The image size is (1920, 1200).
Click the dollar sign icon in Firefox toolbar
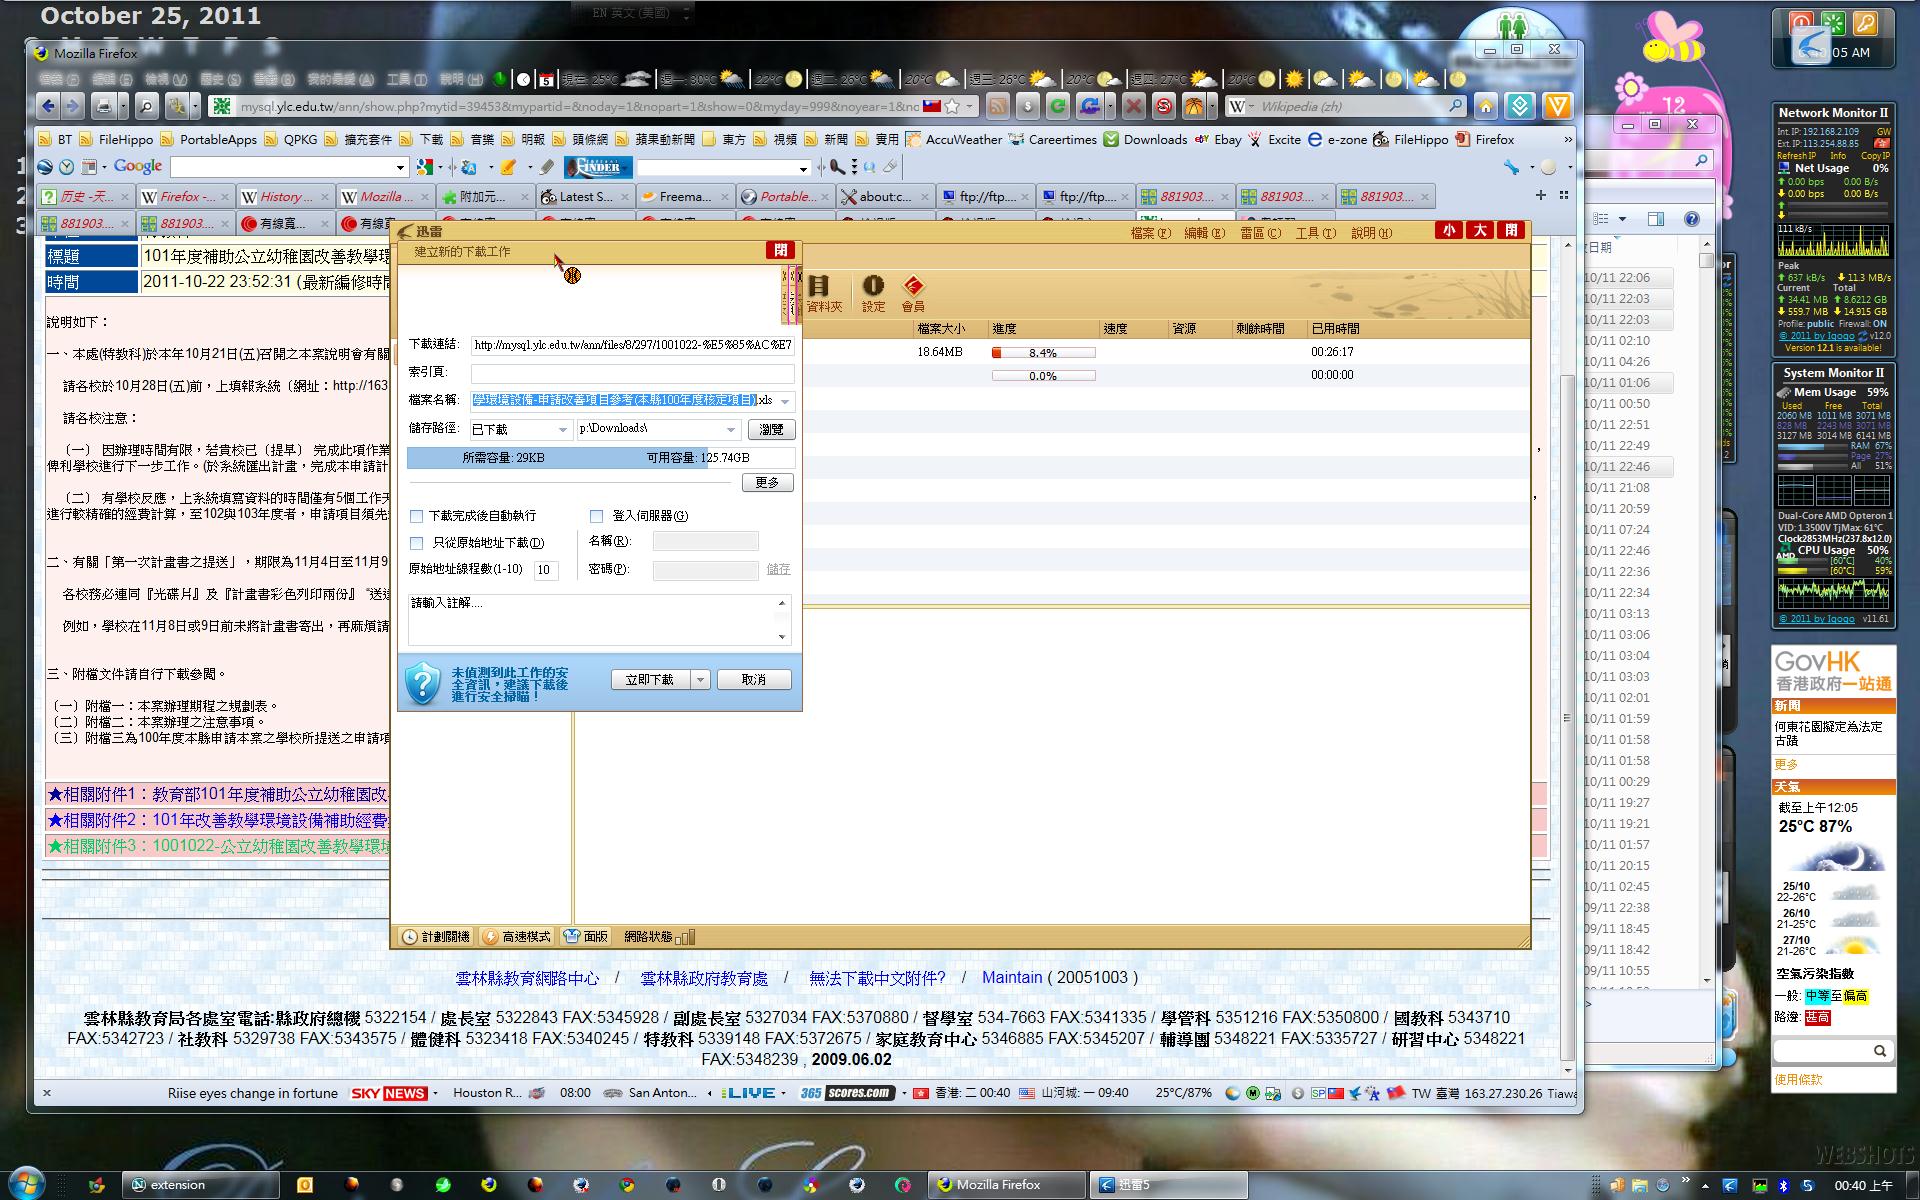coord(1027,106)
